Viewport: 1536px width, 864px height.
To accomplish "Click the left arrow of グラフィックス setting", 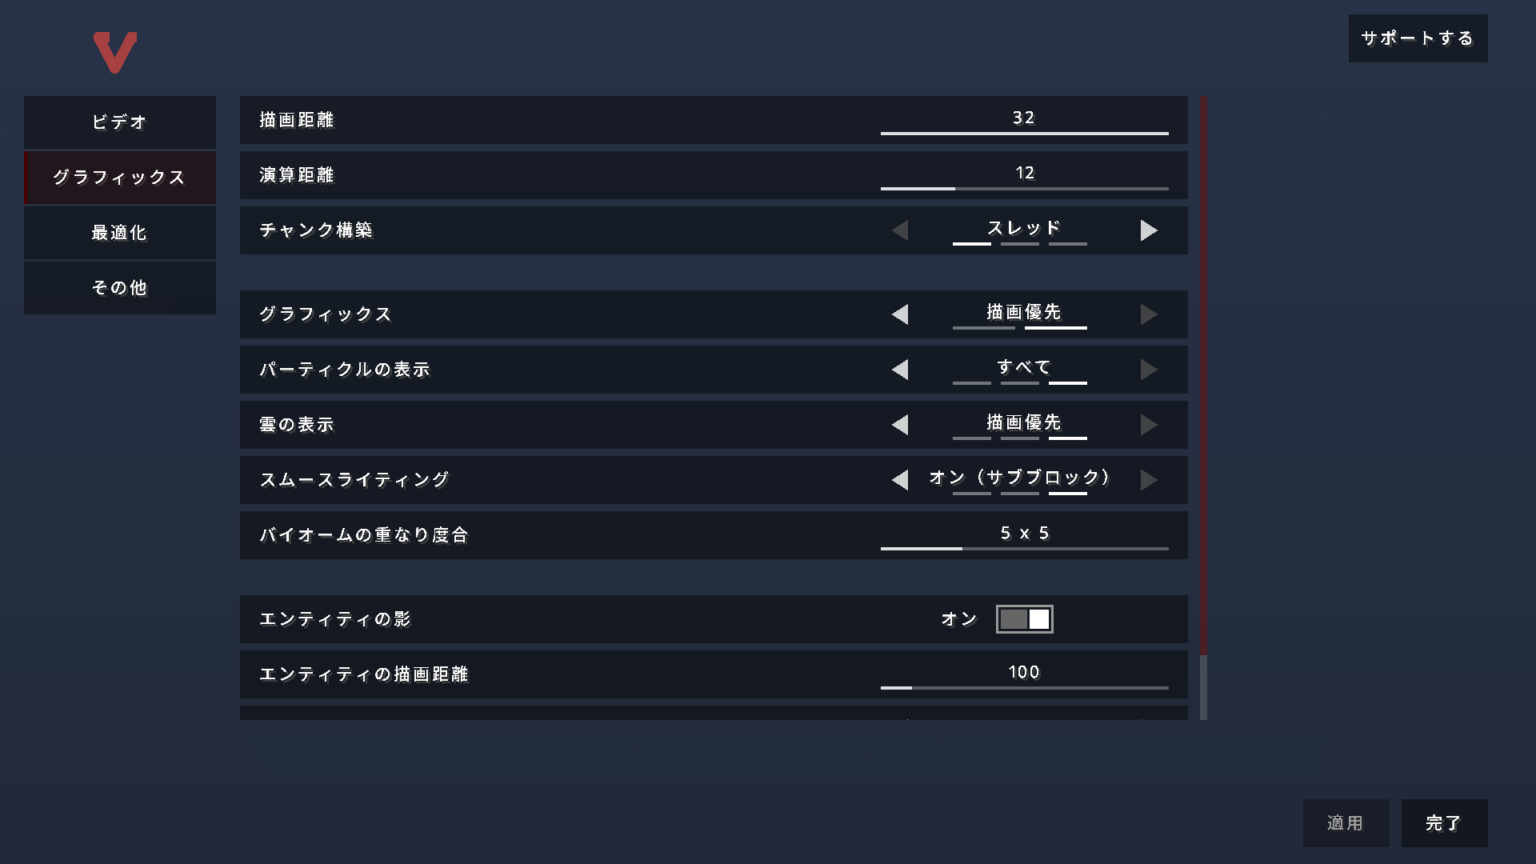I will coord(901,314).
